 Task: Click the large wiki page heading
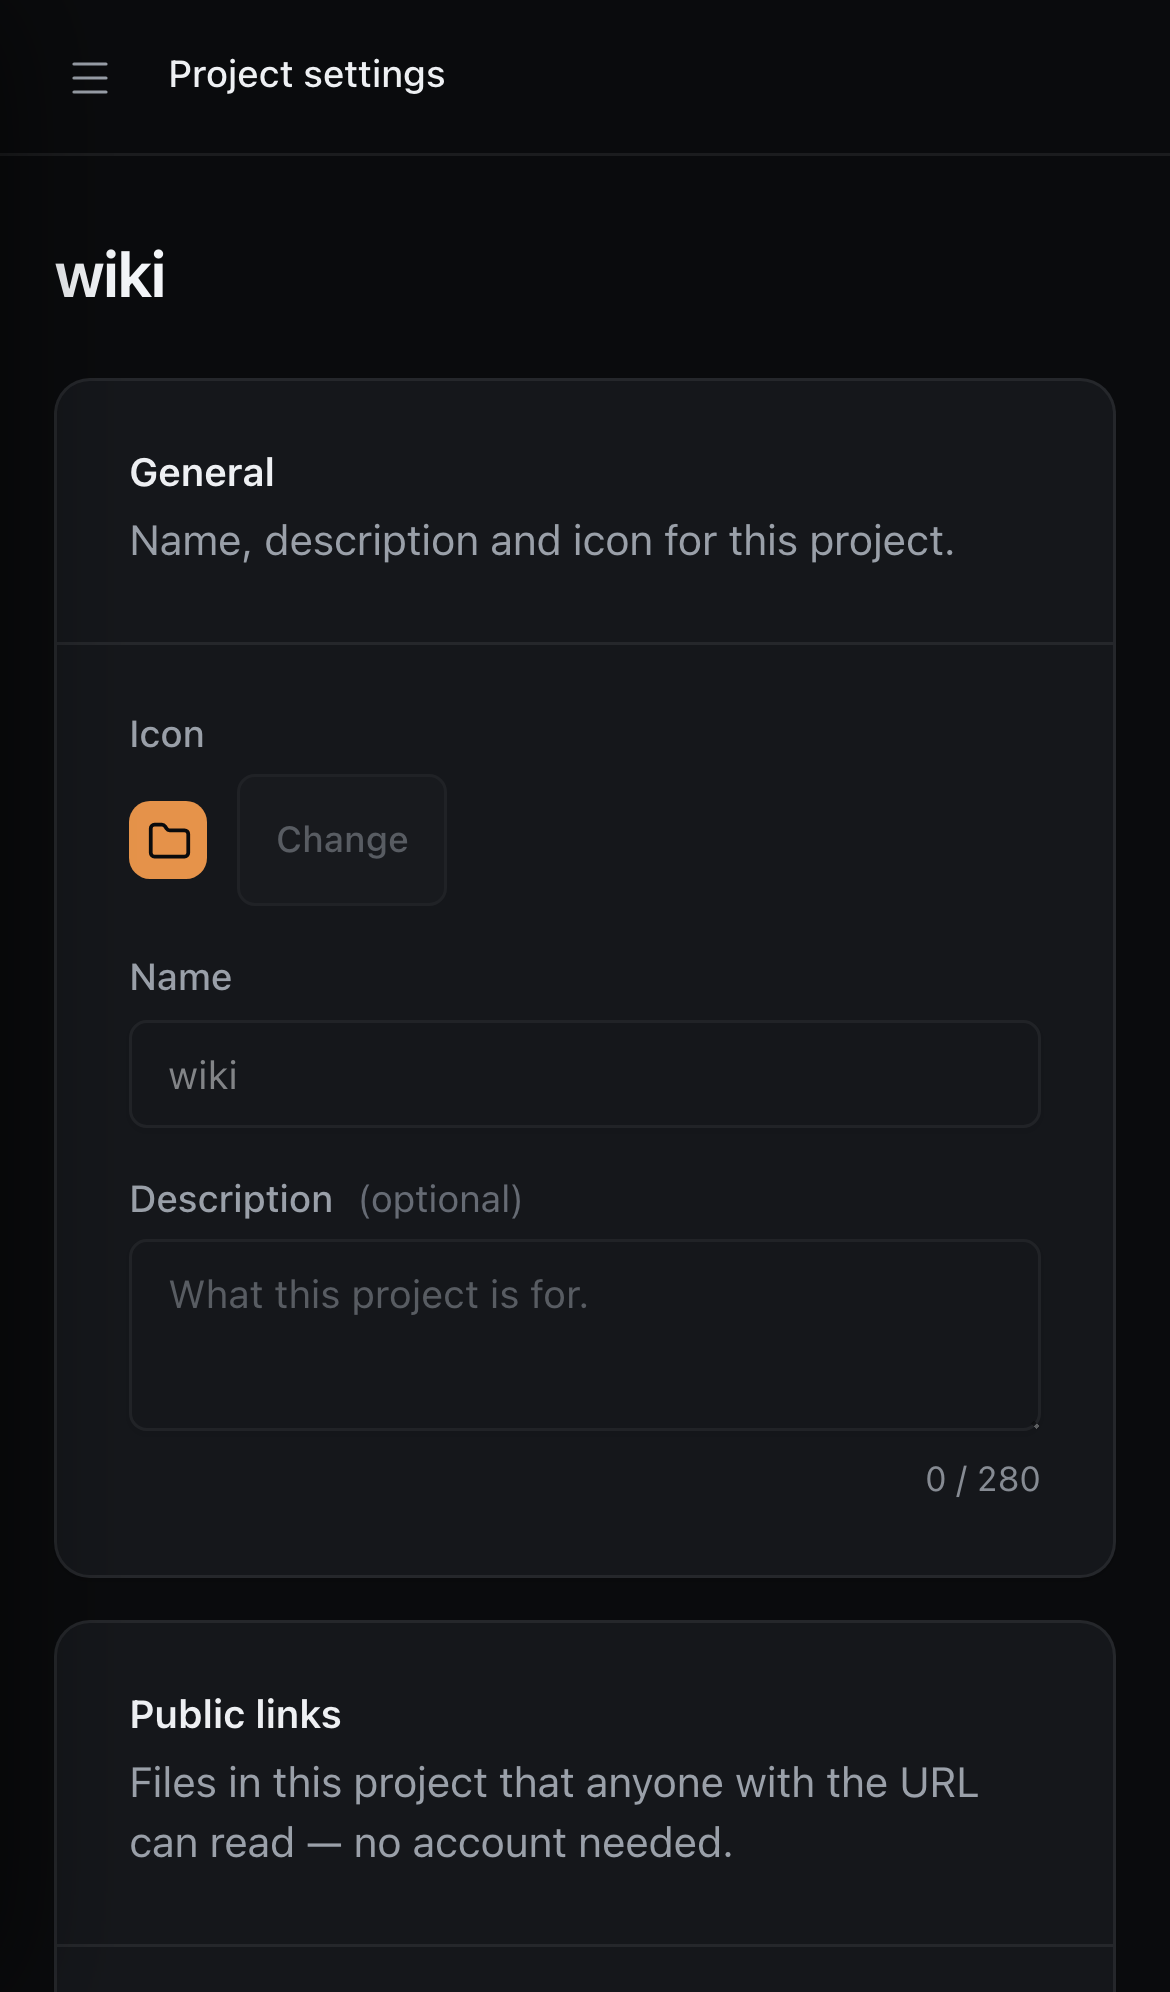click(x=110, y=275)
